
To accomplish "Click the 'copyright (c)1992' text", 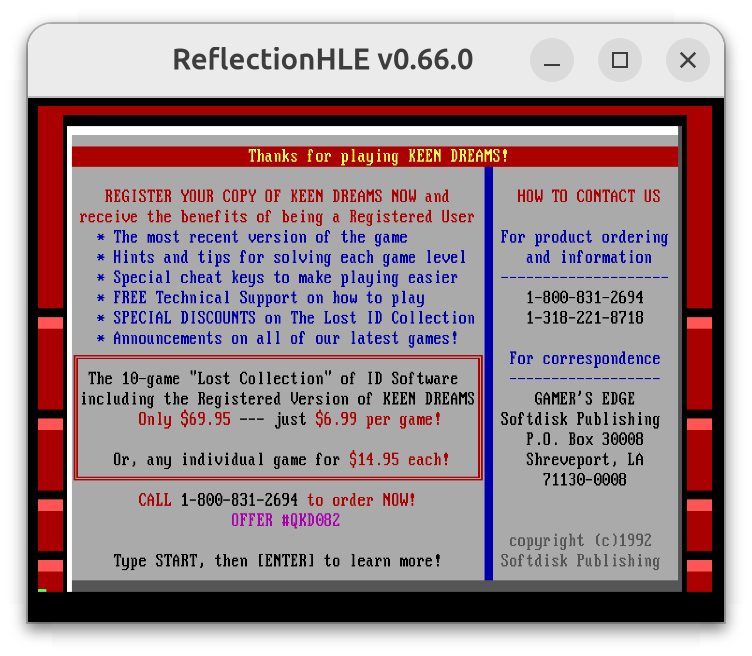I will (580, 540).
